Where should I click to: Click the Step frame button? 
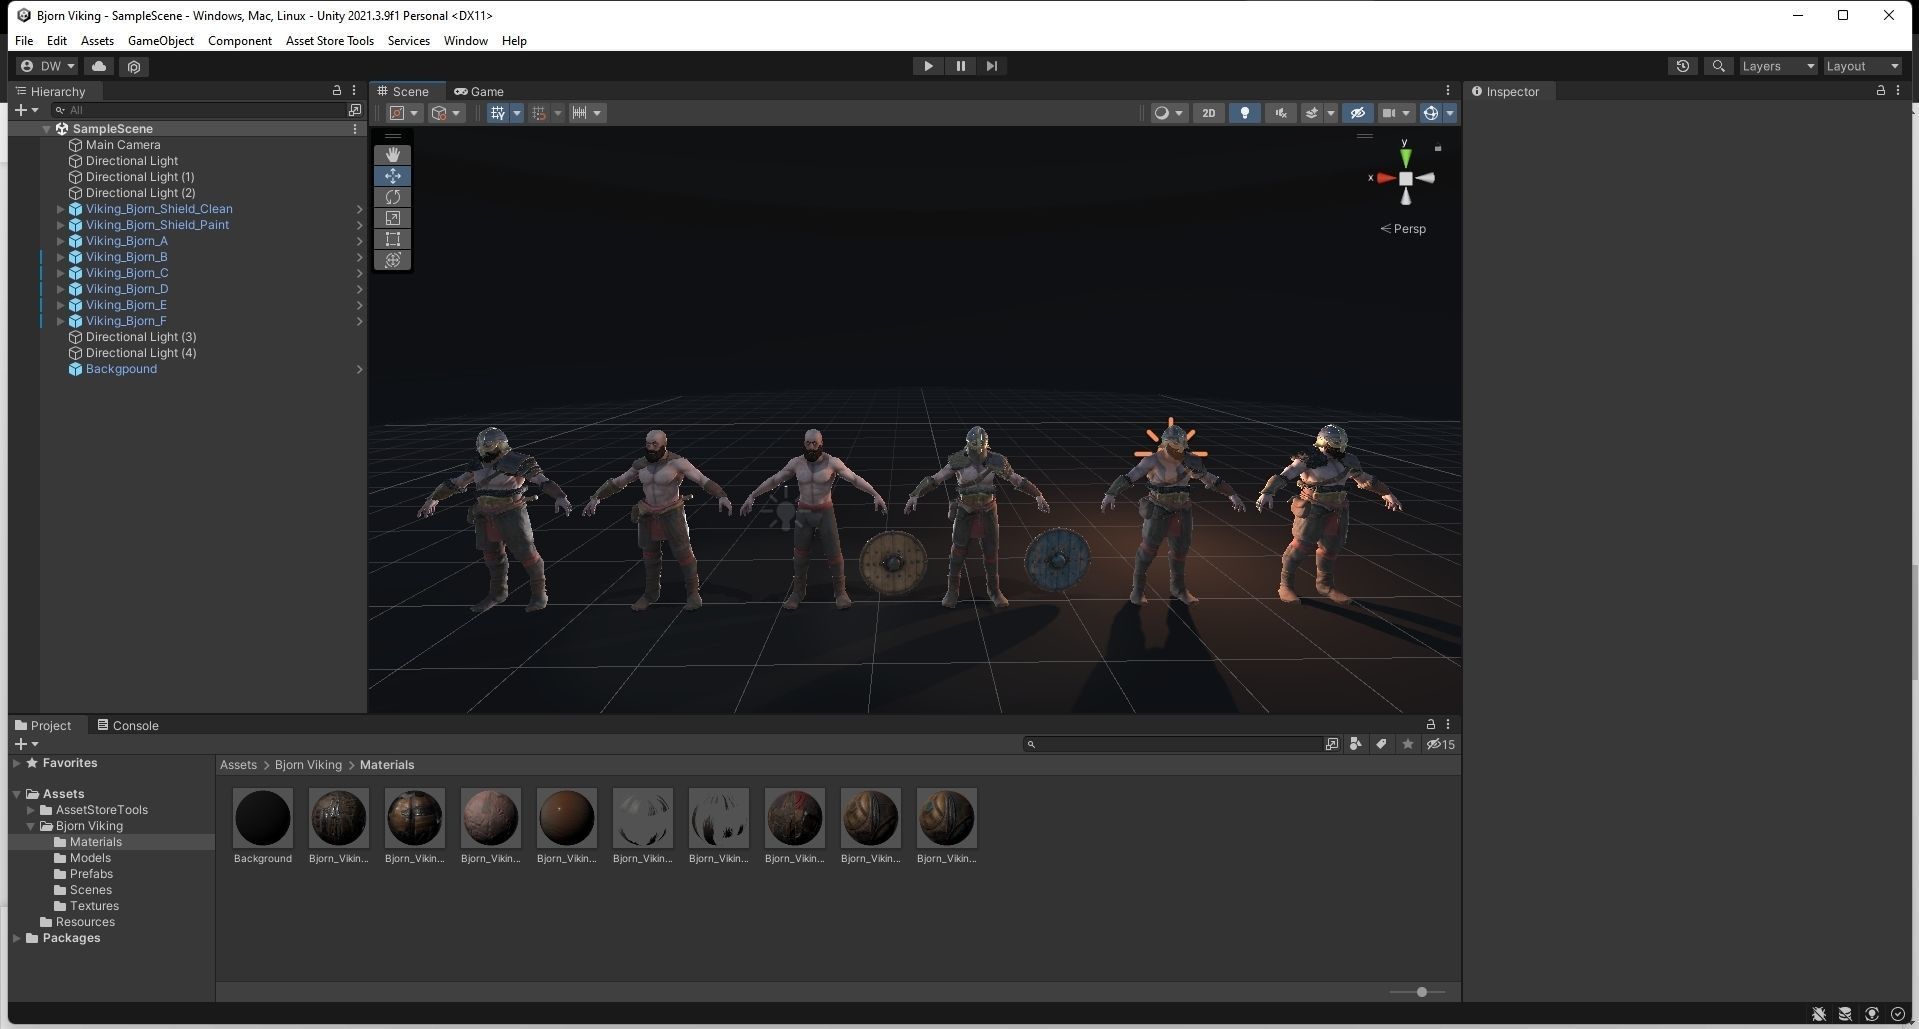992,66
